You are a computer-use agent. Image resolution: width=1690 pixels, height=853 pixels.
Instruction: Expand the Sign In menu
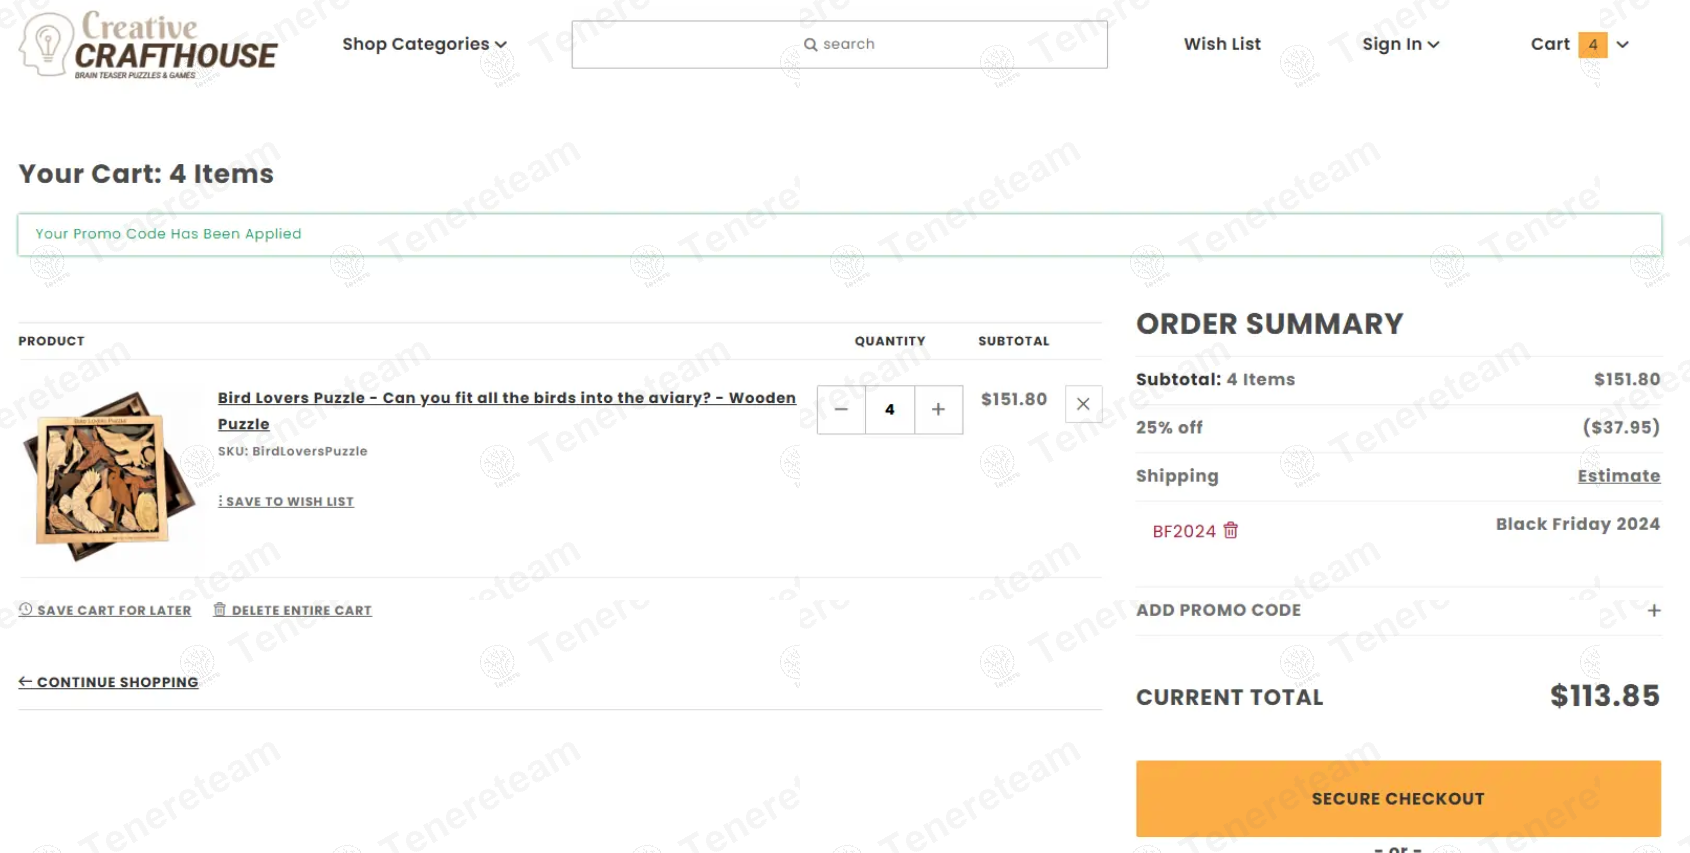coord(1400,44)
